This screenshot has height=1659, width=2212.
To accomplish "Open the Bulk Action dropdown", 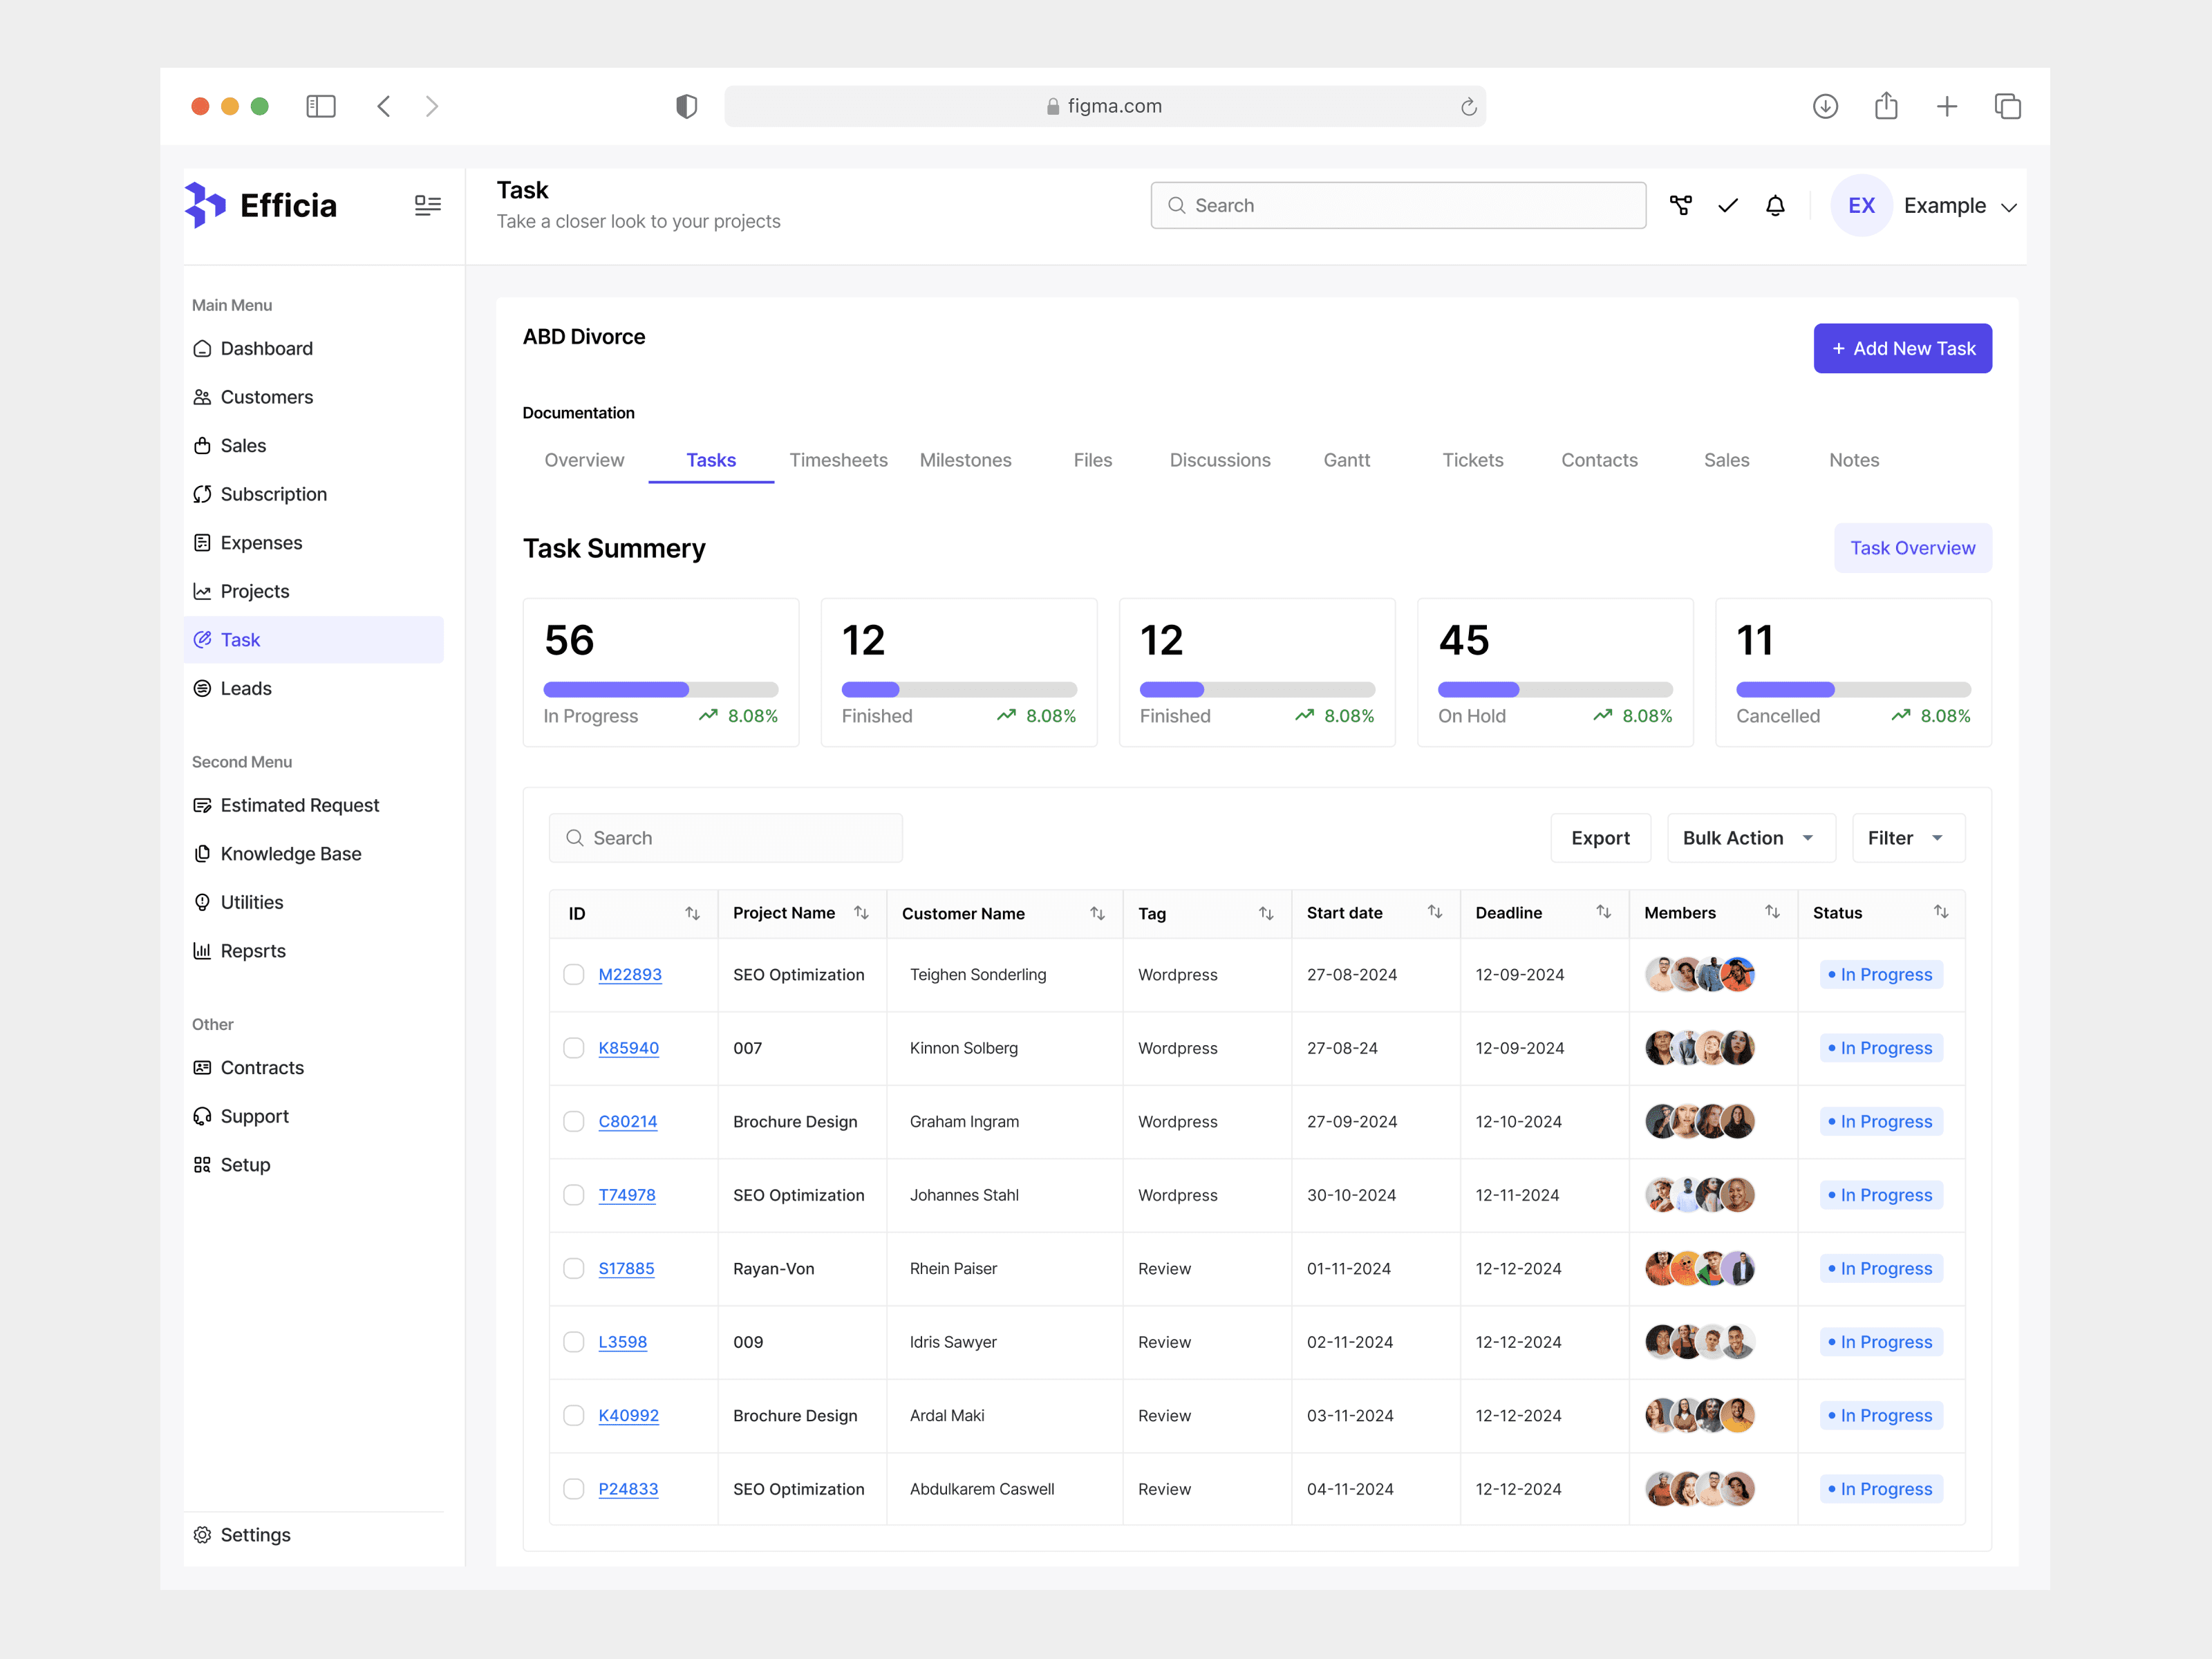I will tap(1750, 838).
